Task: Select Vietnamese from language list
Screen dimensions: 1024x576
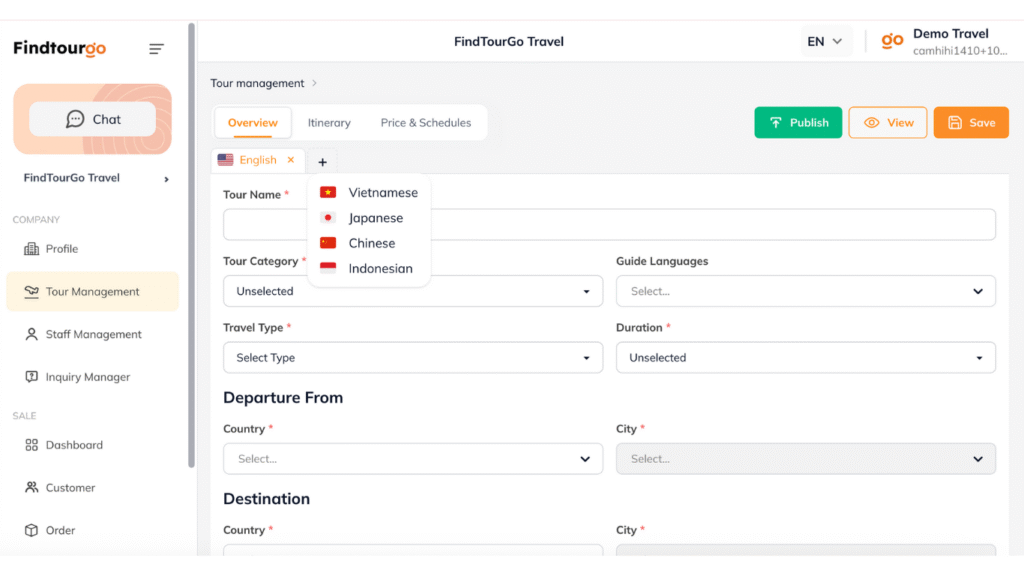Action: point(382,192)
